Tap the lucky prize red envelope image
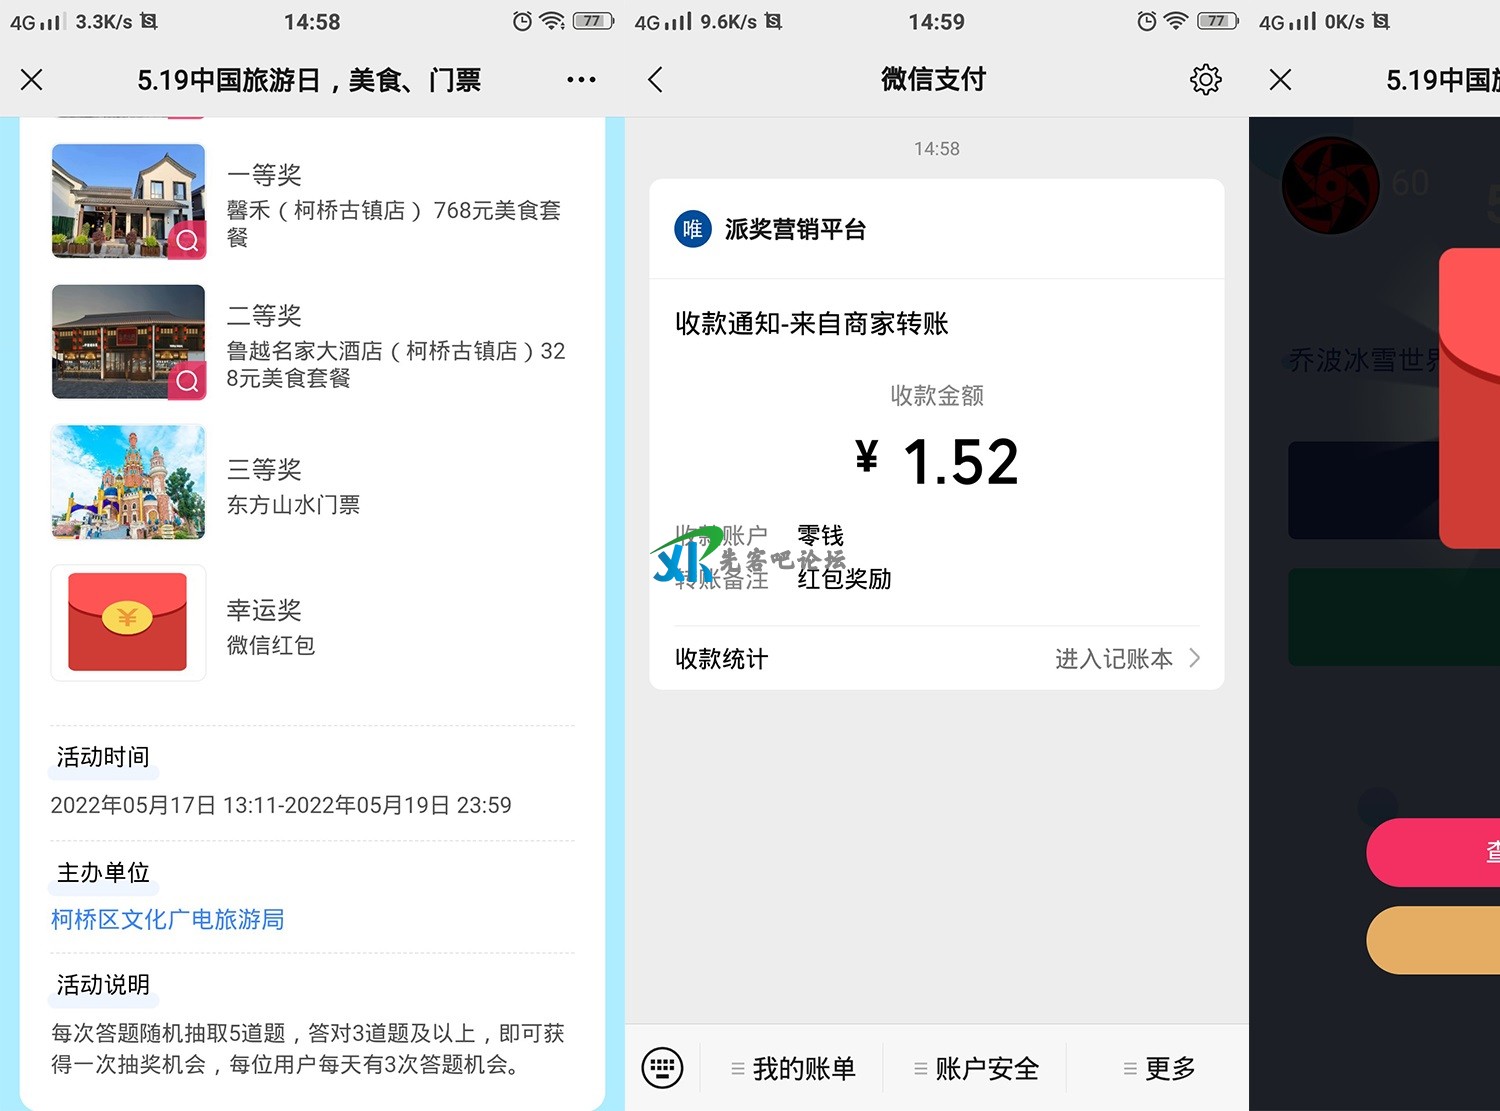The height and width of the screenshot is (1111, 1500). click(128, 622)
